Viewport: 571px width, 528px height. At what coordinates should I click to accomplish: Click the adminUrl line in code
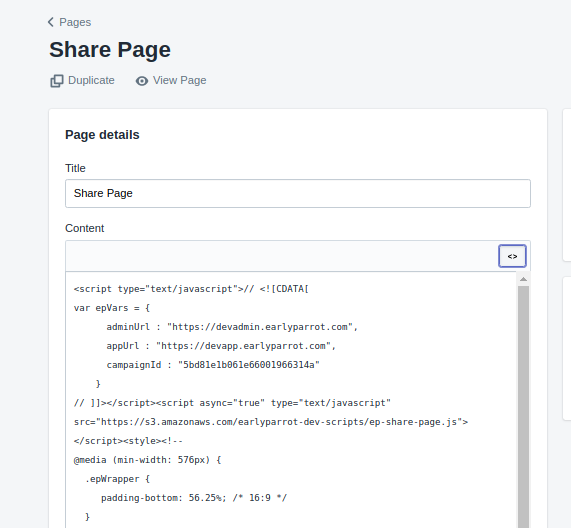(232, 327)
